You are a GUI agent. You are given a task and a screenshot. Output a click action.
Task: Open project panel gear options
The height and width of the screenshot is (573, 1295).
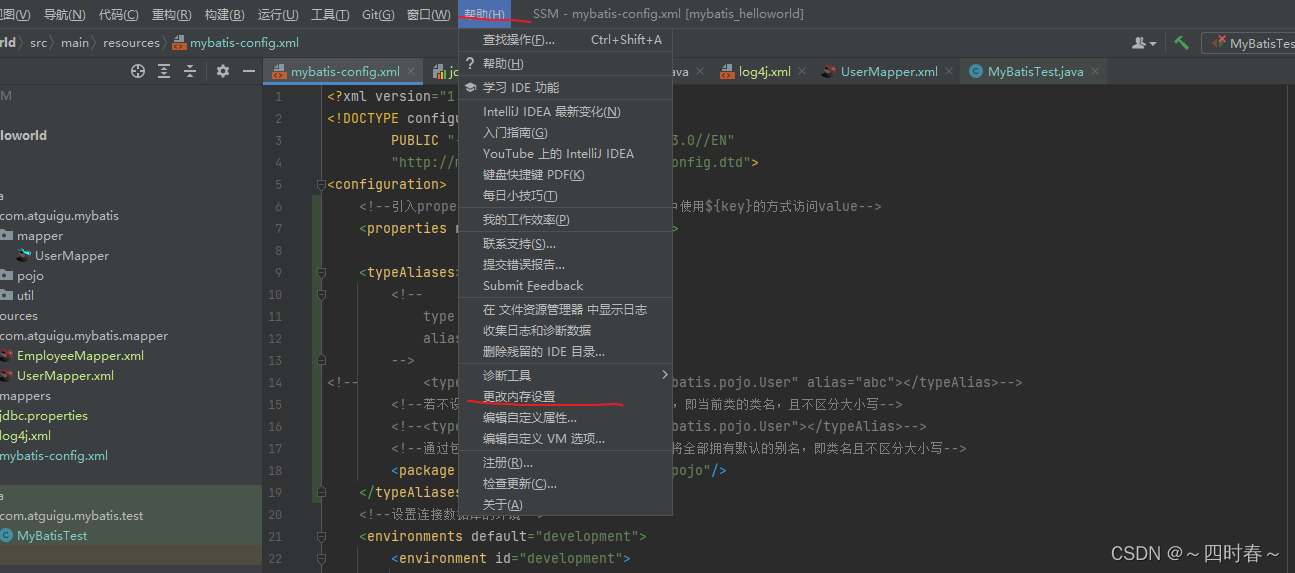pyautogui.click(x=223, y=71)
